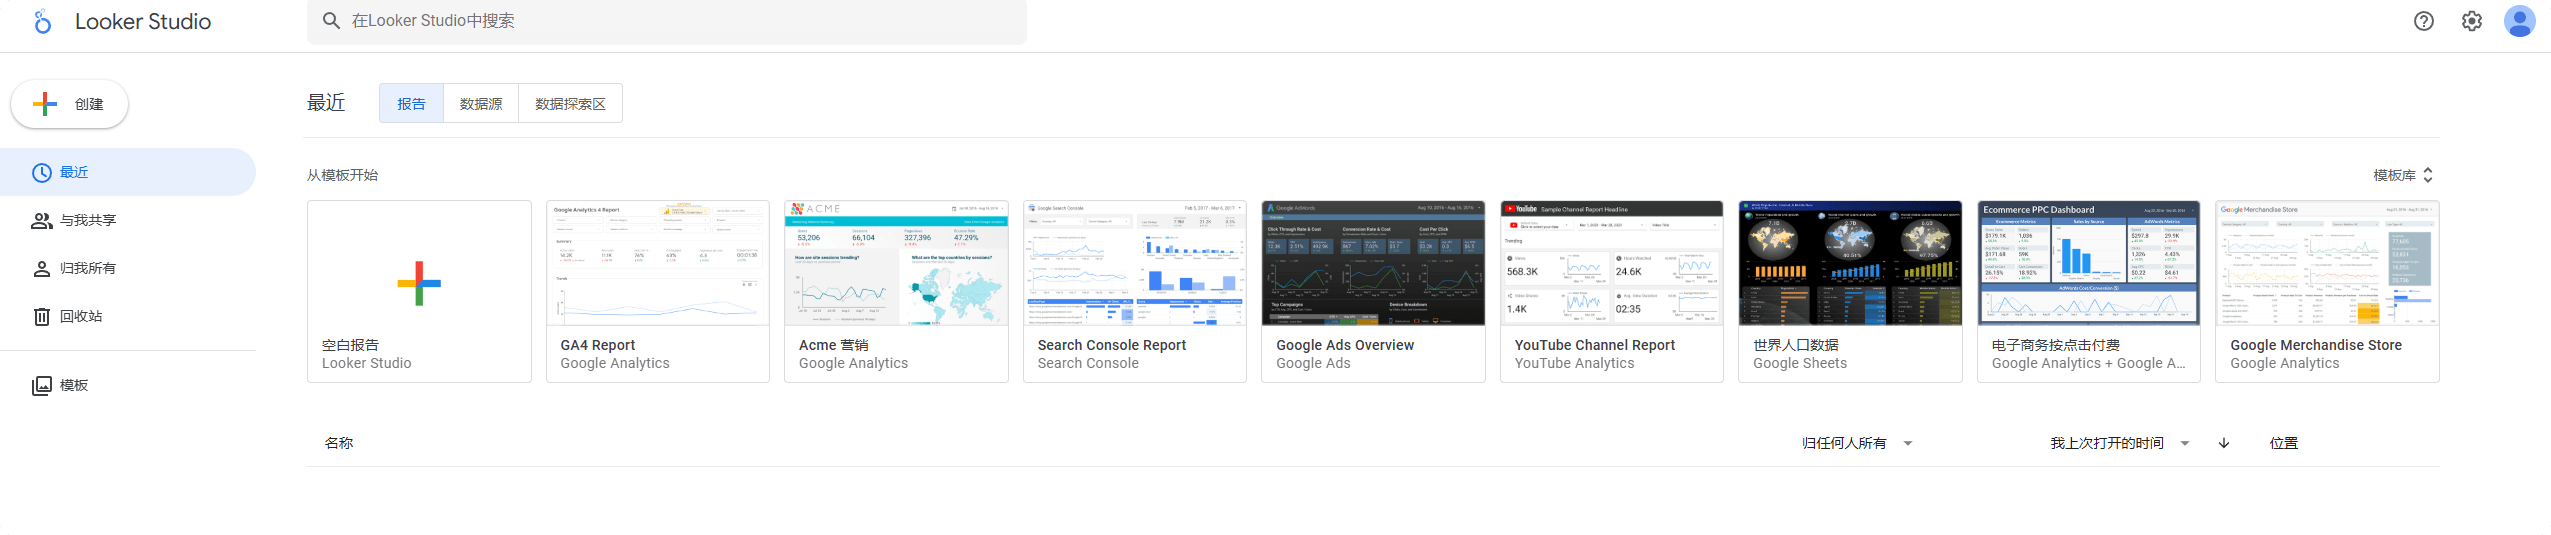Select the 报告 tab

pyautogui.click(x=411, y=103)
